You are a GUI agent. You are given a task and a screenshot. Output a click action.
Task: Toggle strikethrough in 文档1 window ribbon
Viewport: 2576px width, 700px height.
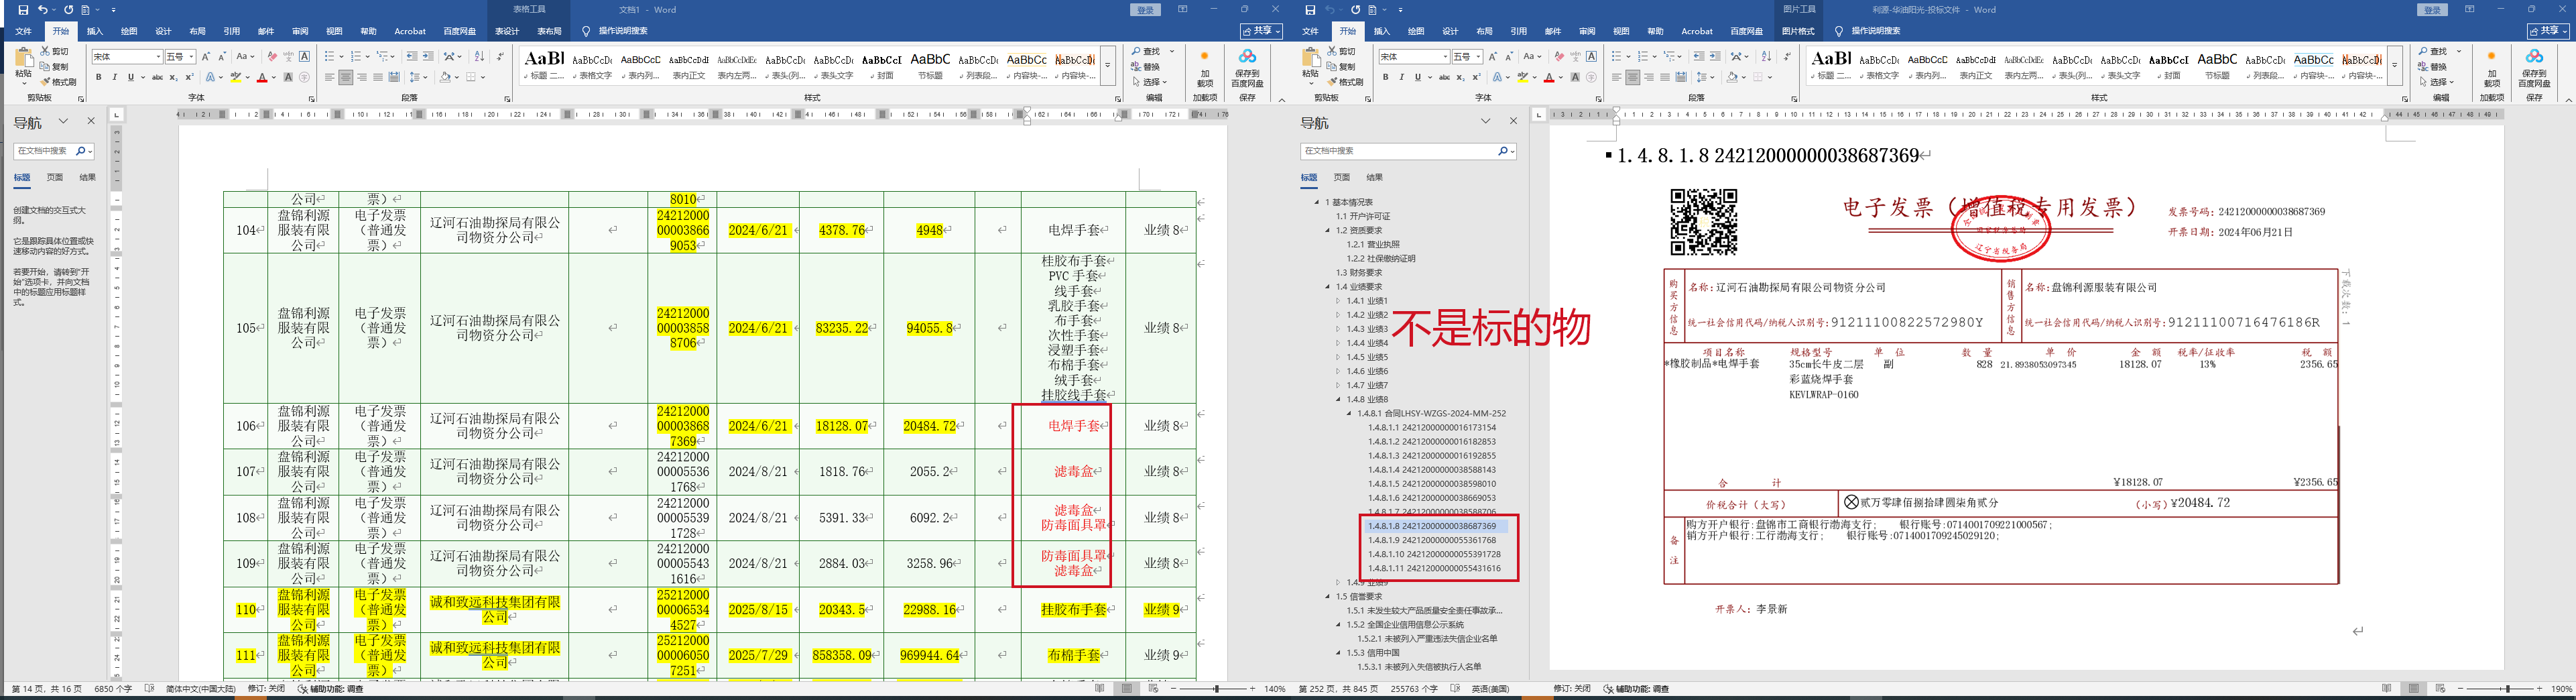157,77
